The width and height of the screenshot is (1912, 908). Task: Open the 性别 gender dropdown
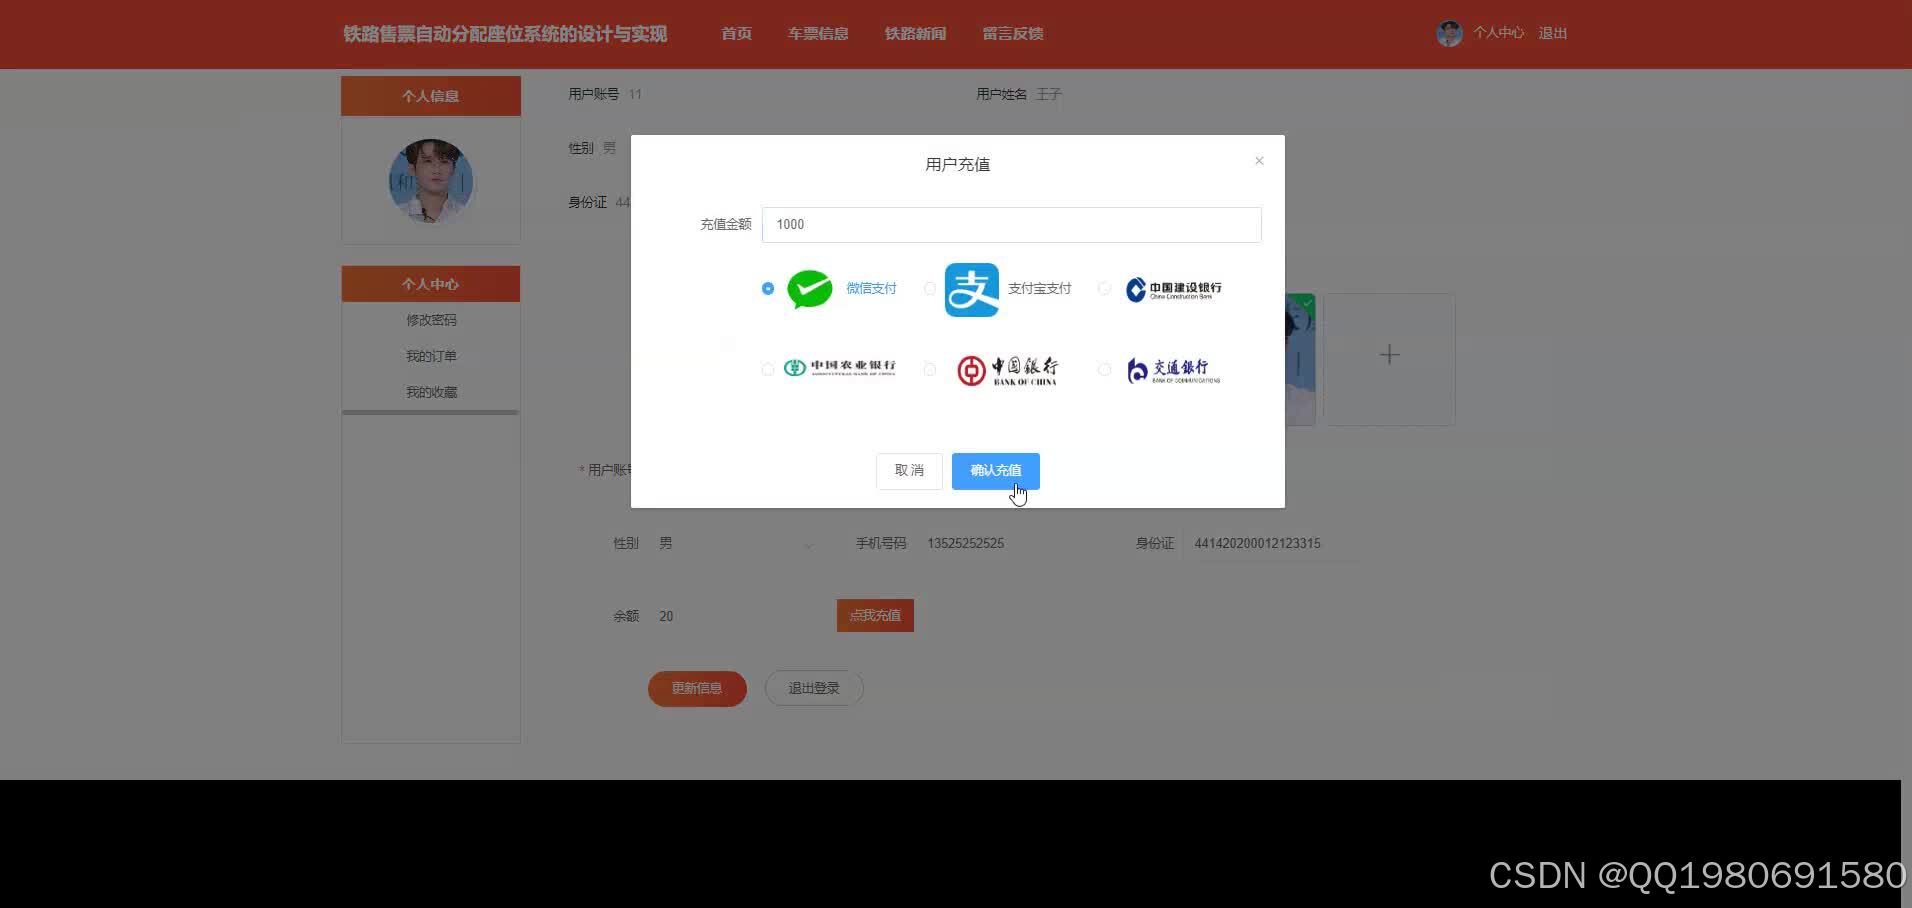[737, 543]
